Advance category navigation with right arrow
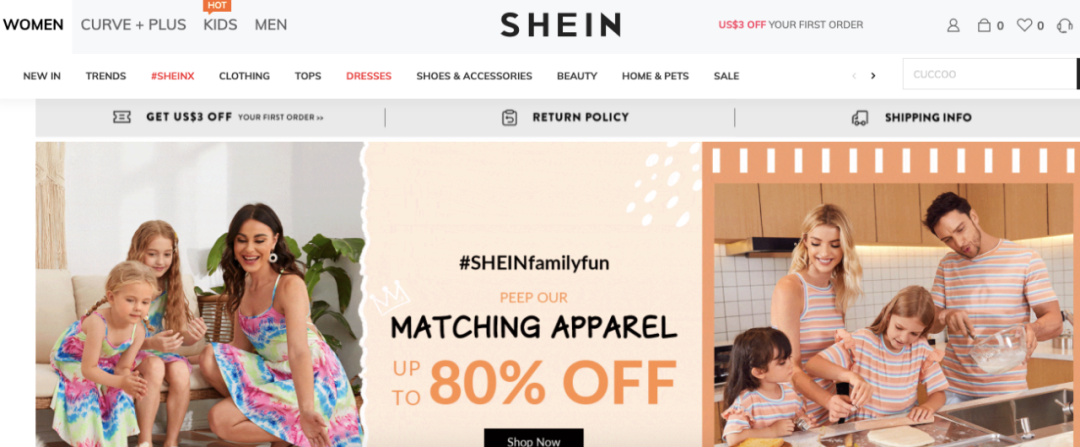This screenshot has height=447, width=1080. 873,76
